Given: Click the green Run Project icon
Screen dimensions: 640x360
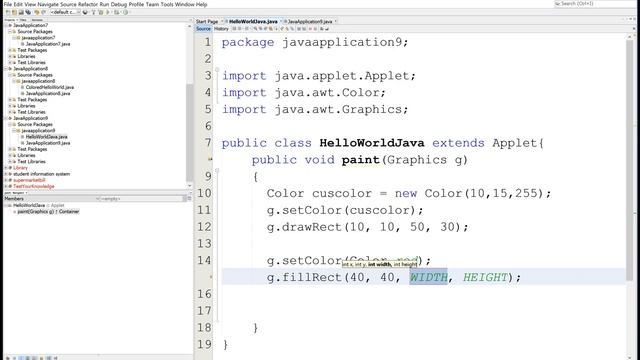Looking at the screenshot, I should click(x=108, y=12).
